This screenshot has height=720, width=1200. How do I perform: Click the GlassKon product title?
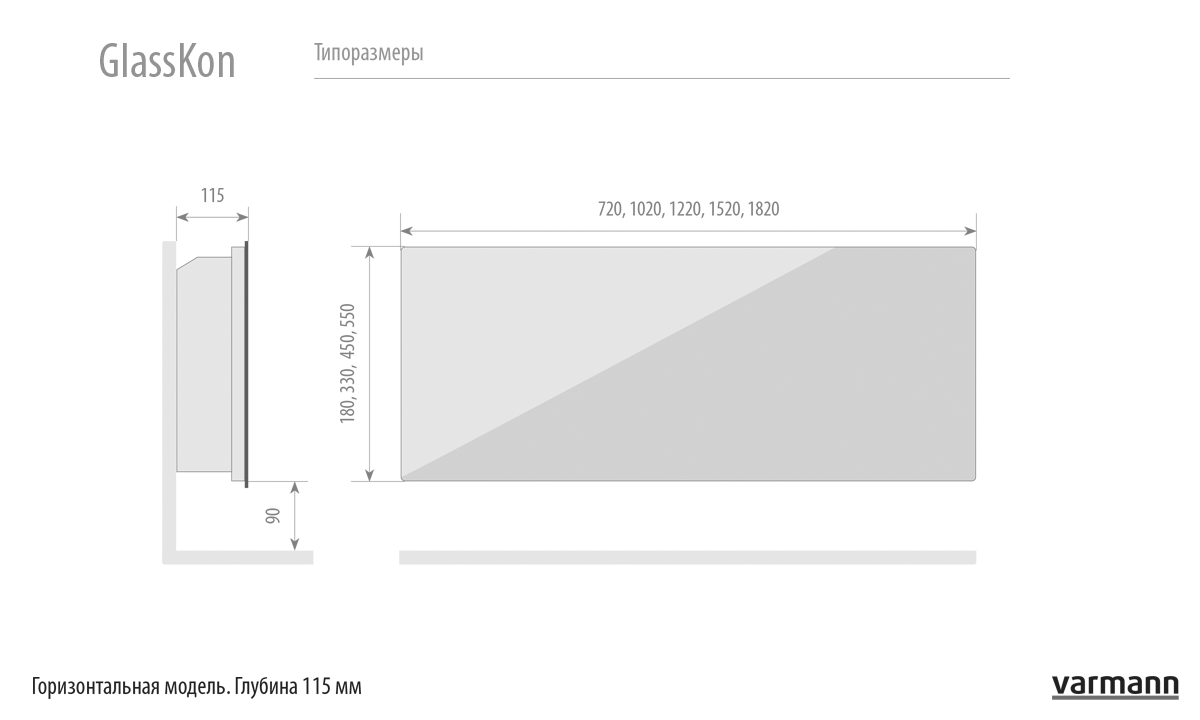point(167,61)
